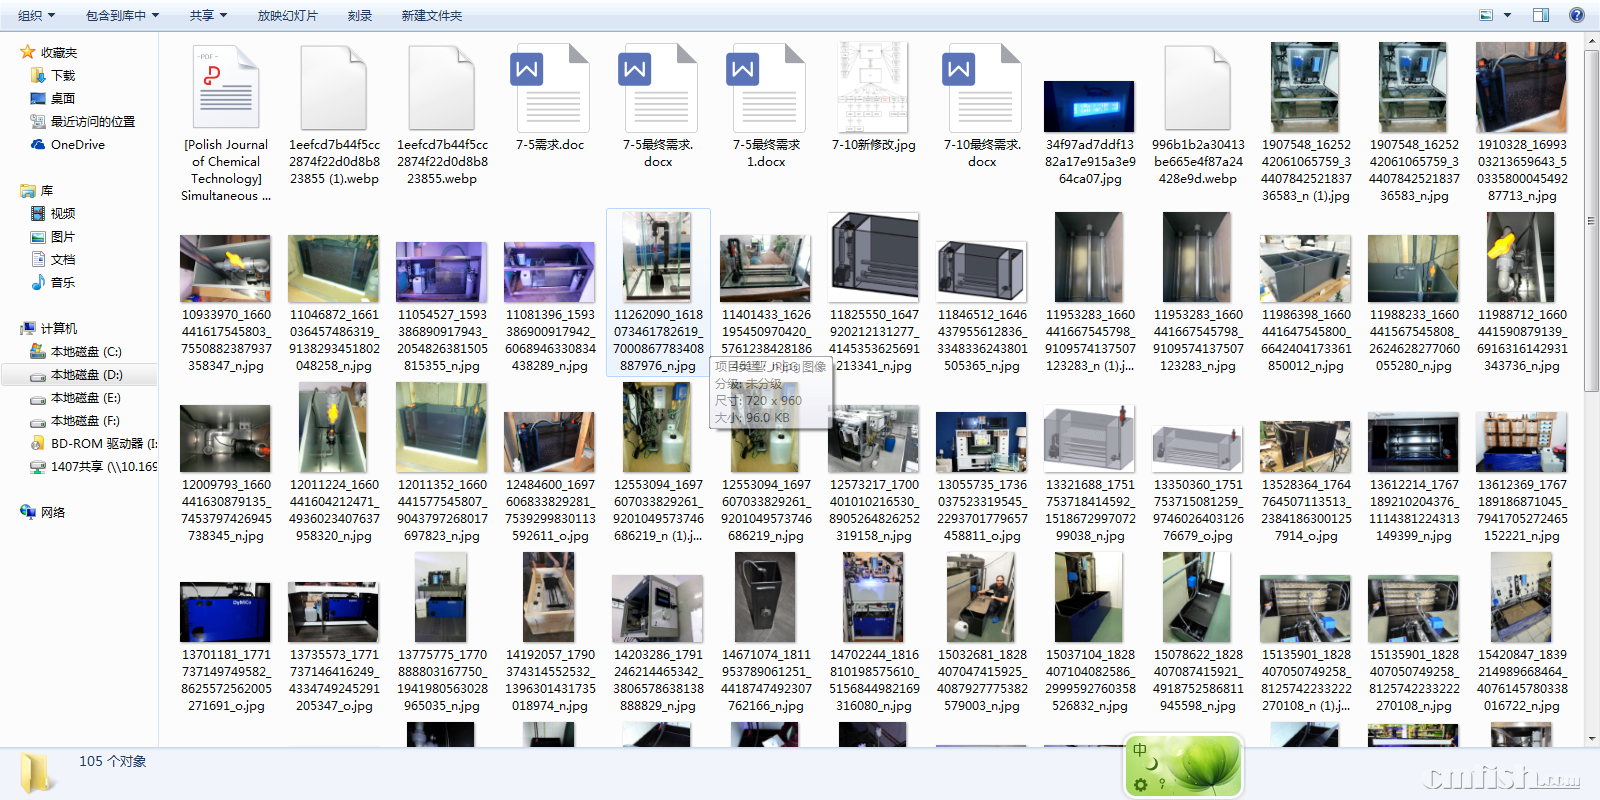Screen dimensions: 1600x800
Task: Open the 组织 dropdown menu
Action: click(x=36, y=16)
